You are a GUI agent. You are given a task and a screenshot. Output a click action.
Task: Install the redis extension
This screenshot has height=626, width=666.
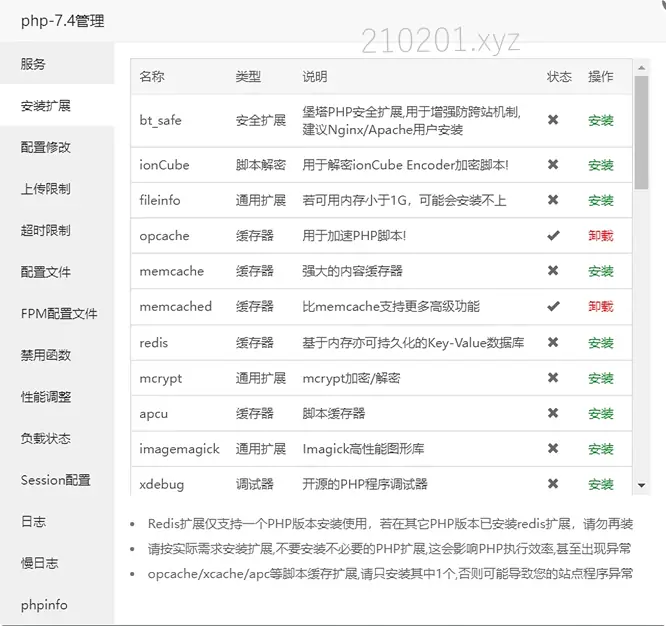coord(601,343)
